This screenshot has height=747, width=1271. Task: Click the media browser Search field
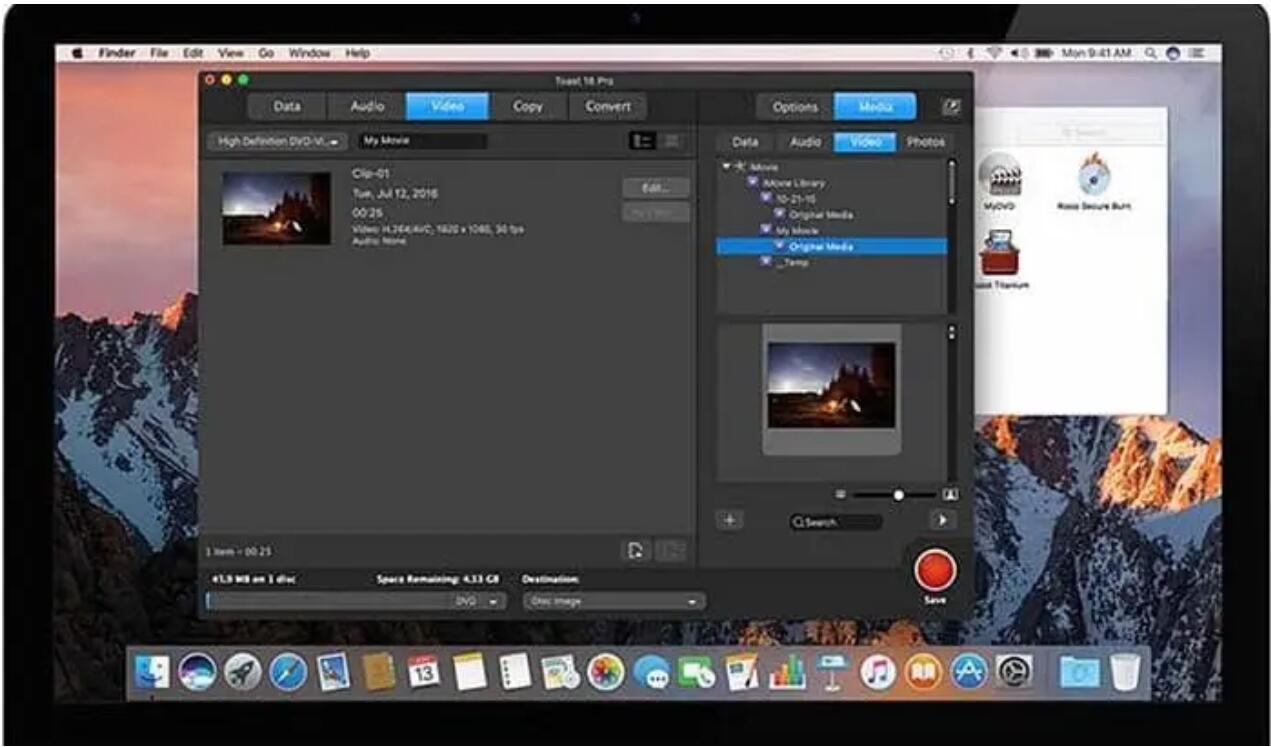point(835,522)
